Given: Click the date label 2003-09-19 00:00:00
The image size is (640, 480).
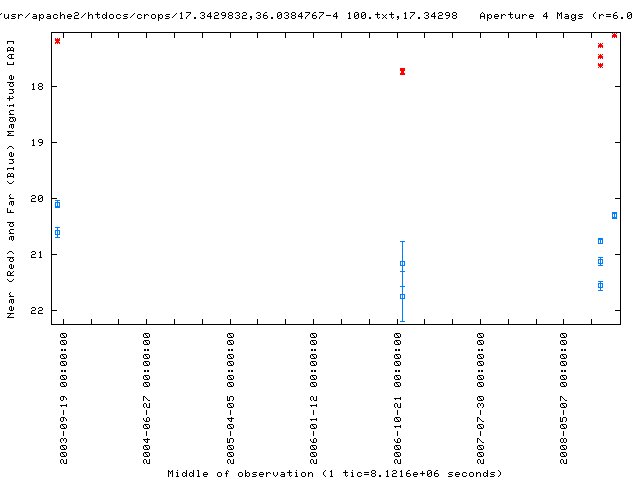Looking at the screenshot, I should pyautogui.click(x=64, y=398).
